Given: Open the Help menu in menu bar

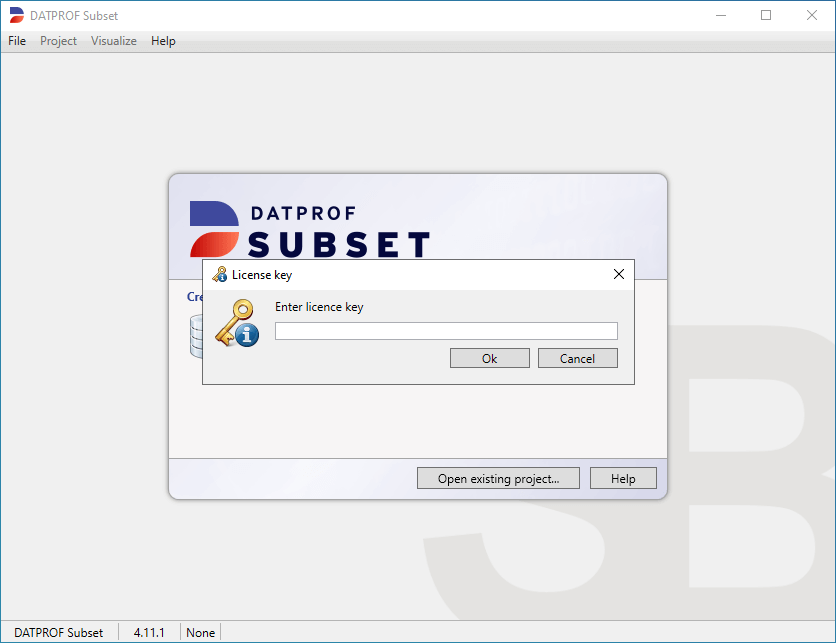Looking at the screenshot, I should click(x=163, y=41).
